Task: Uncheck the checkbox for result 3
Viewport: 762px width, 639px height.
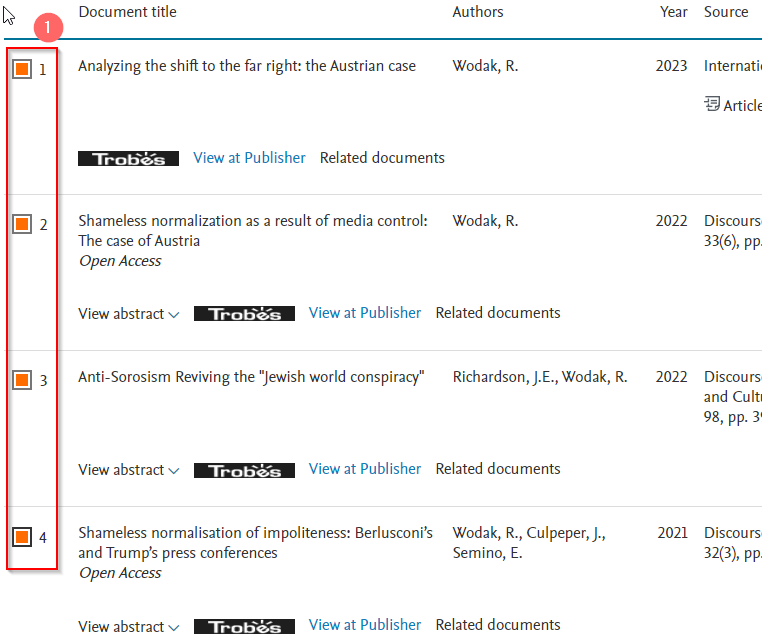Action: tap(22, 380)
